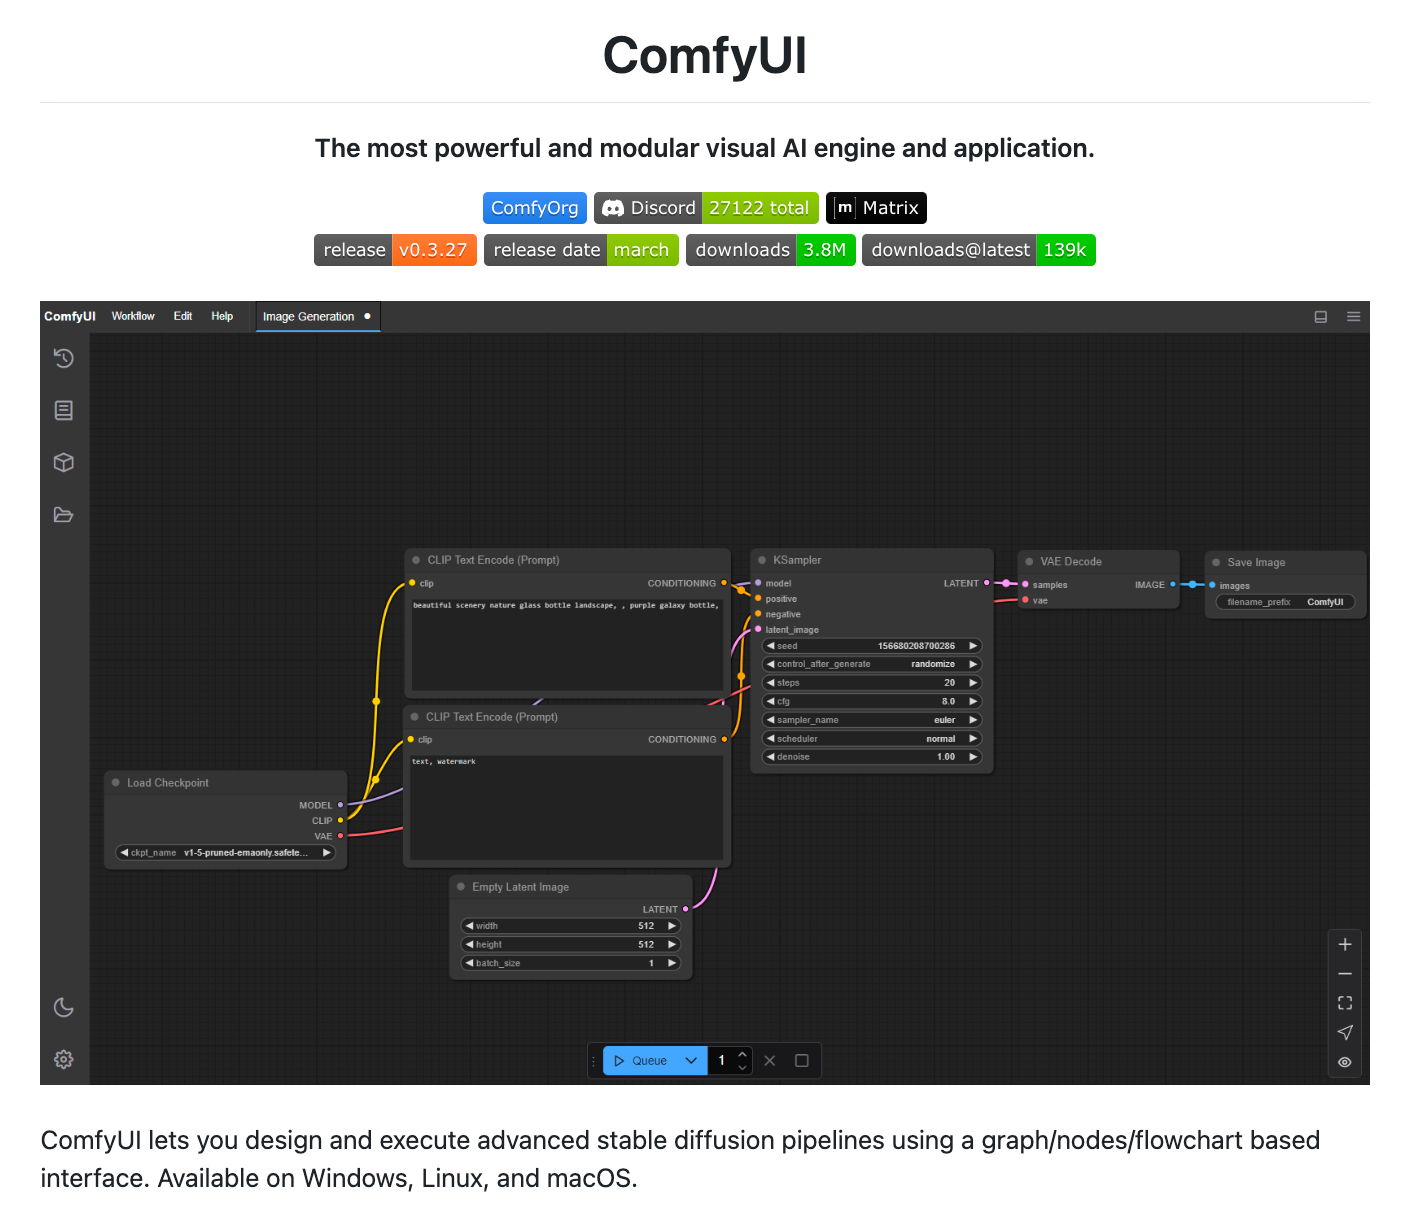The height and width of the screenshot is (1212, 1402).
Task: Collapse the KSampler node via its dot
Action: [762, 560]
